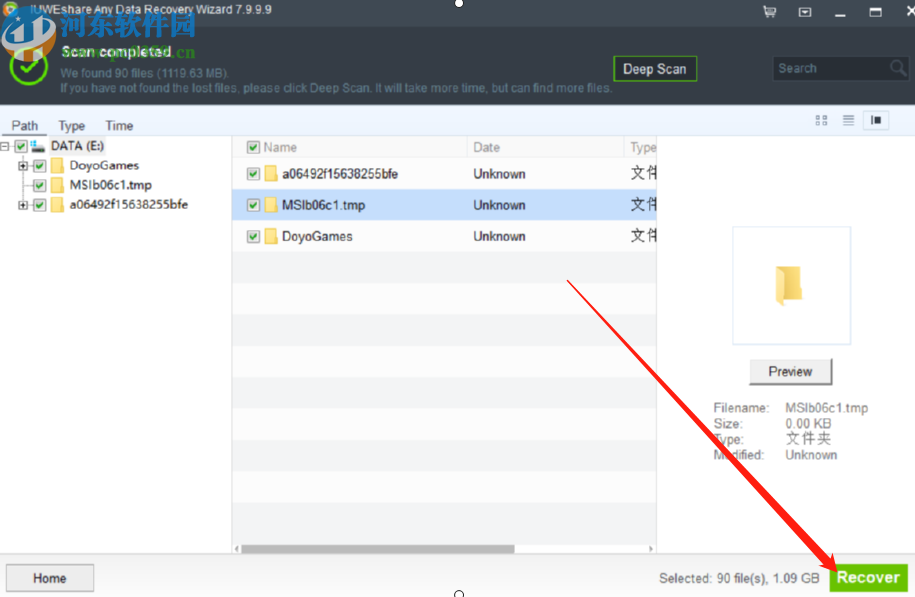Image resolution: width=915 pixels, height=597 pixels.
Task: Click the 0.00 KB size value
Action: coord(808,424)
